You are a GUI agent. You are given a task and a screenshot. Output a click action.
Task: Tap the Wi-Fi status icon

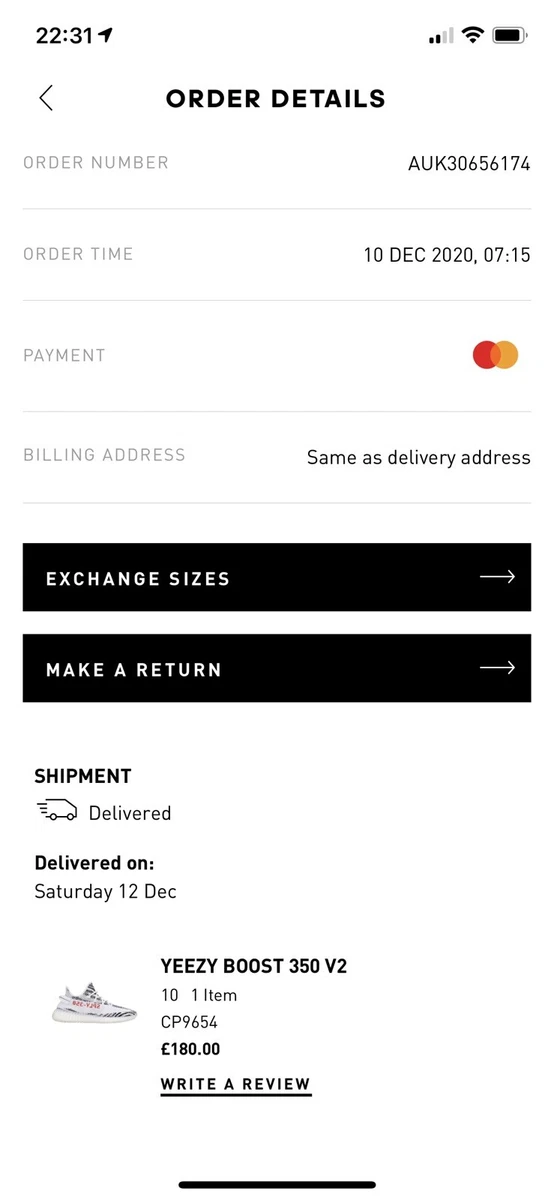[471, 36]
